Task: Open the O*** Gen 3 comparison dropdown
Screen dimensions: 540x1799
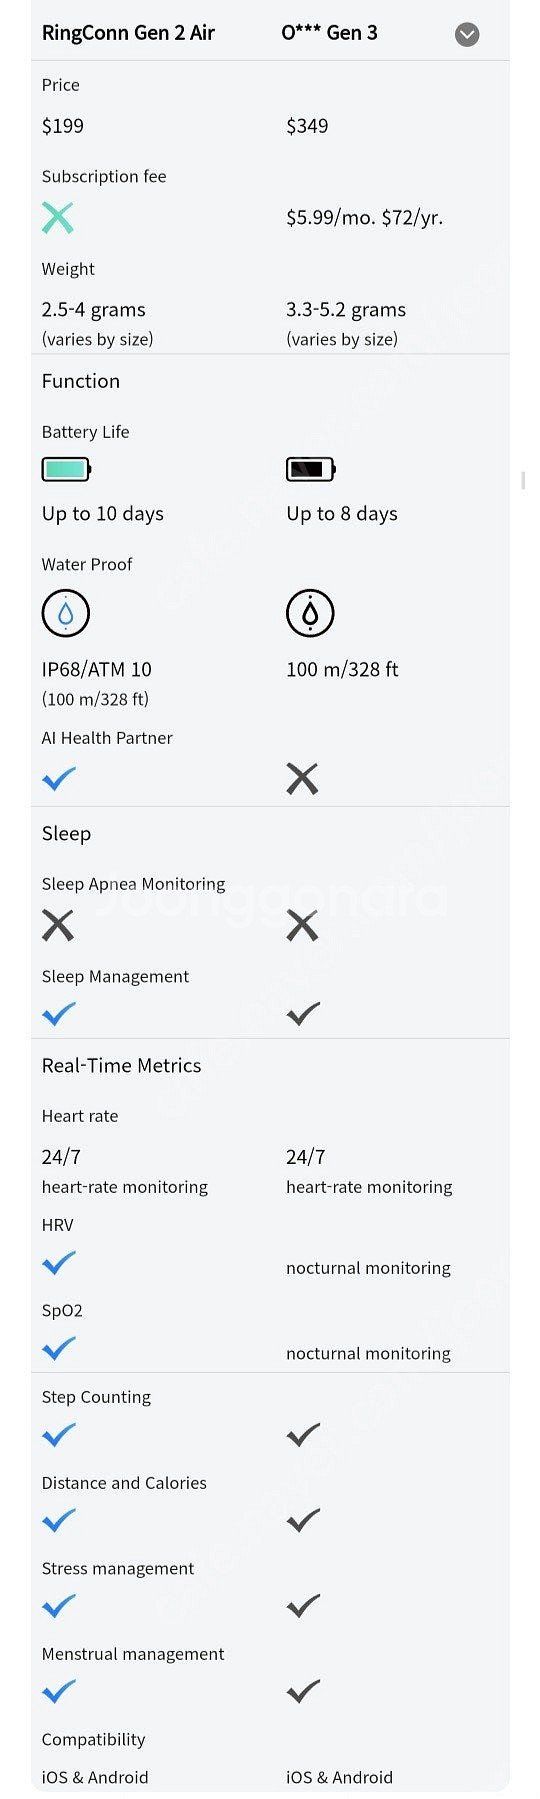Action: click(x=467, y=35)
